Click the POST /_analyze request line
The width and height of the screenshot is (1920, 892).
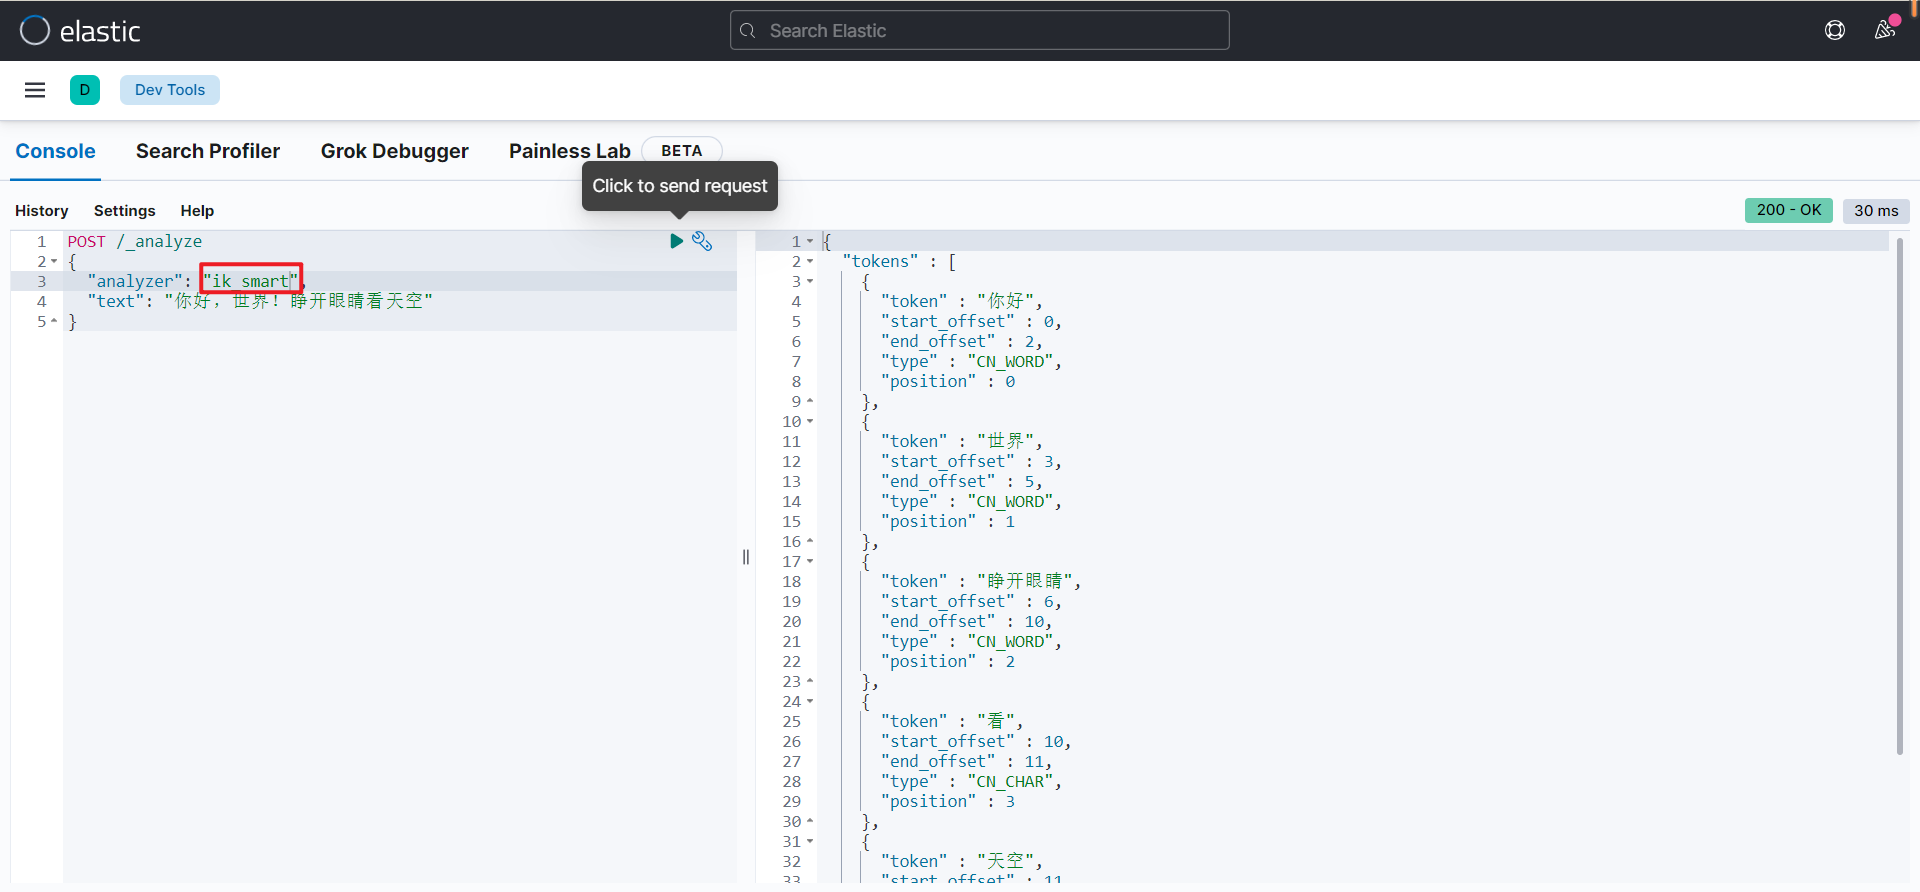(x=135, y=241)
